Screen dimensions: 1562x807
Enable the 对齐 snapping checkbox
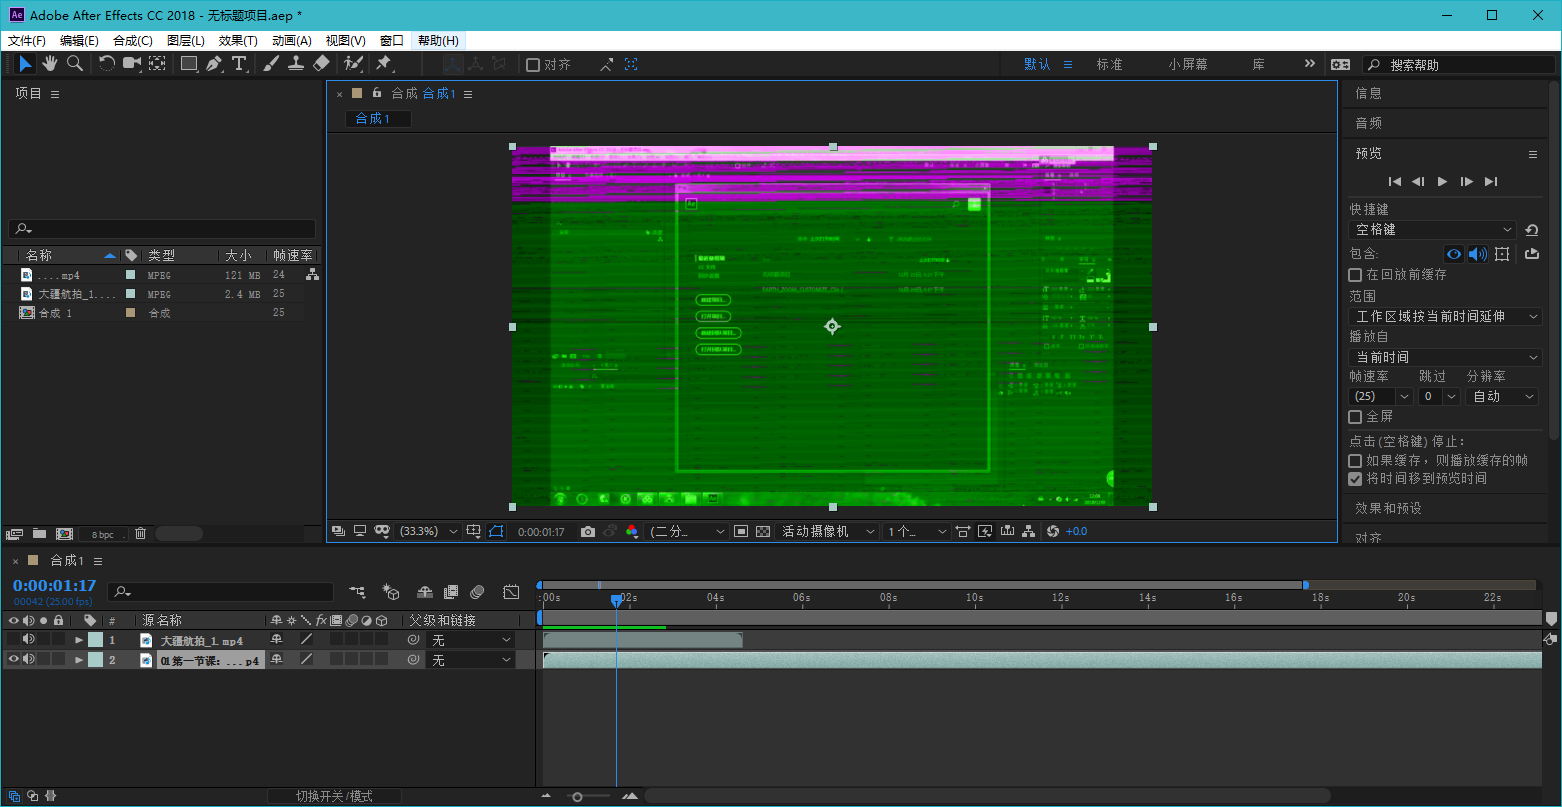point(533,65)
